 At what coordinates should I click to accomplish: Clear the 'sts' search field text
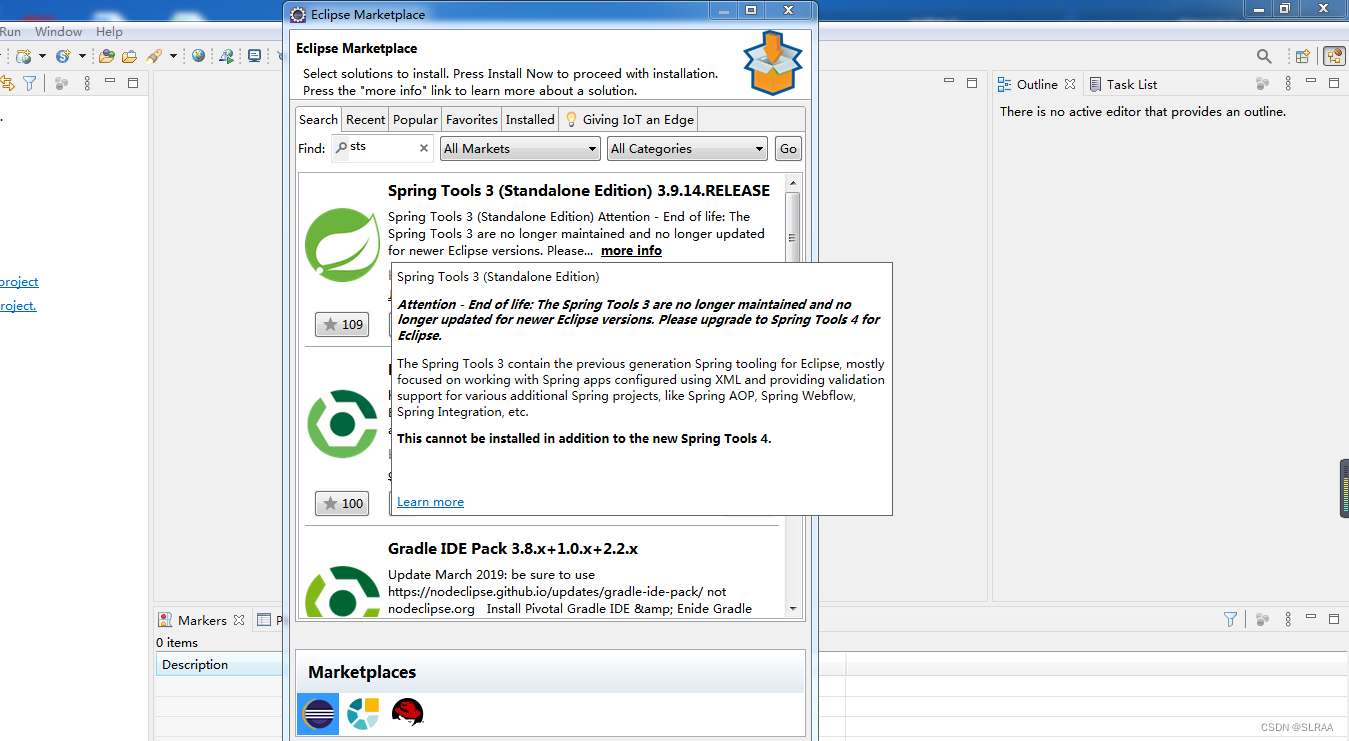tap(423, 148)
